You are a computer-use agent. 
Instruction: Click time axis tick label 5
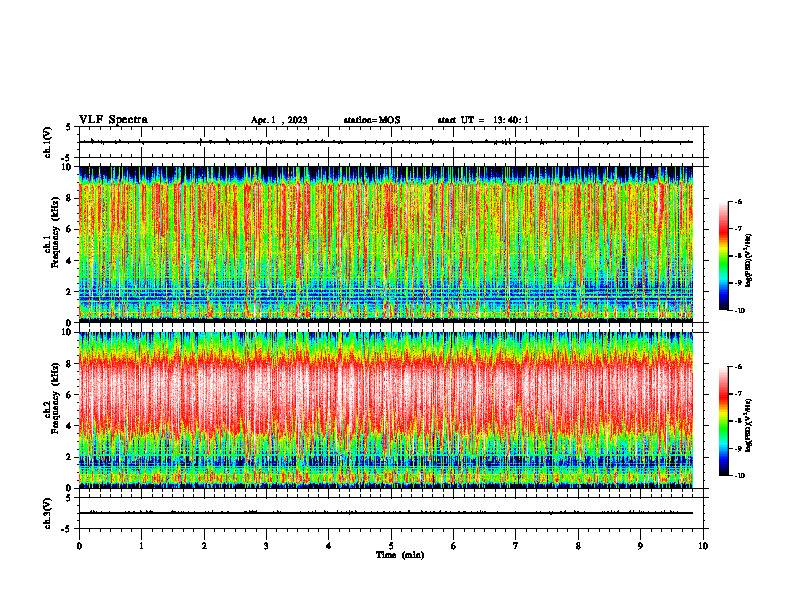(x=391, y=546)
